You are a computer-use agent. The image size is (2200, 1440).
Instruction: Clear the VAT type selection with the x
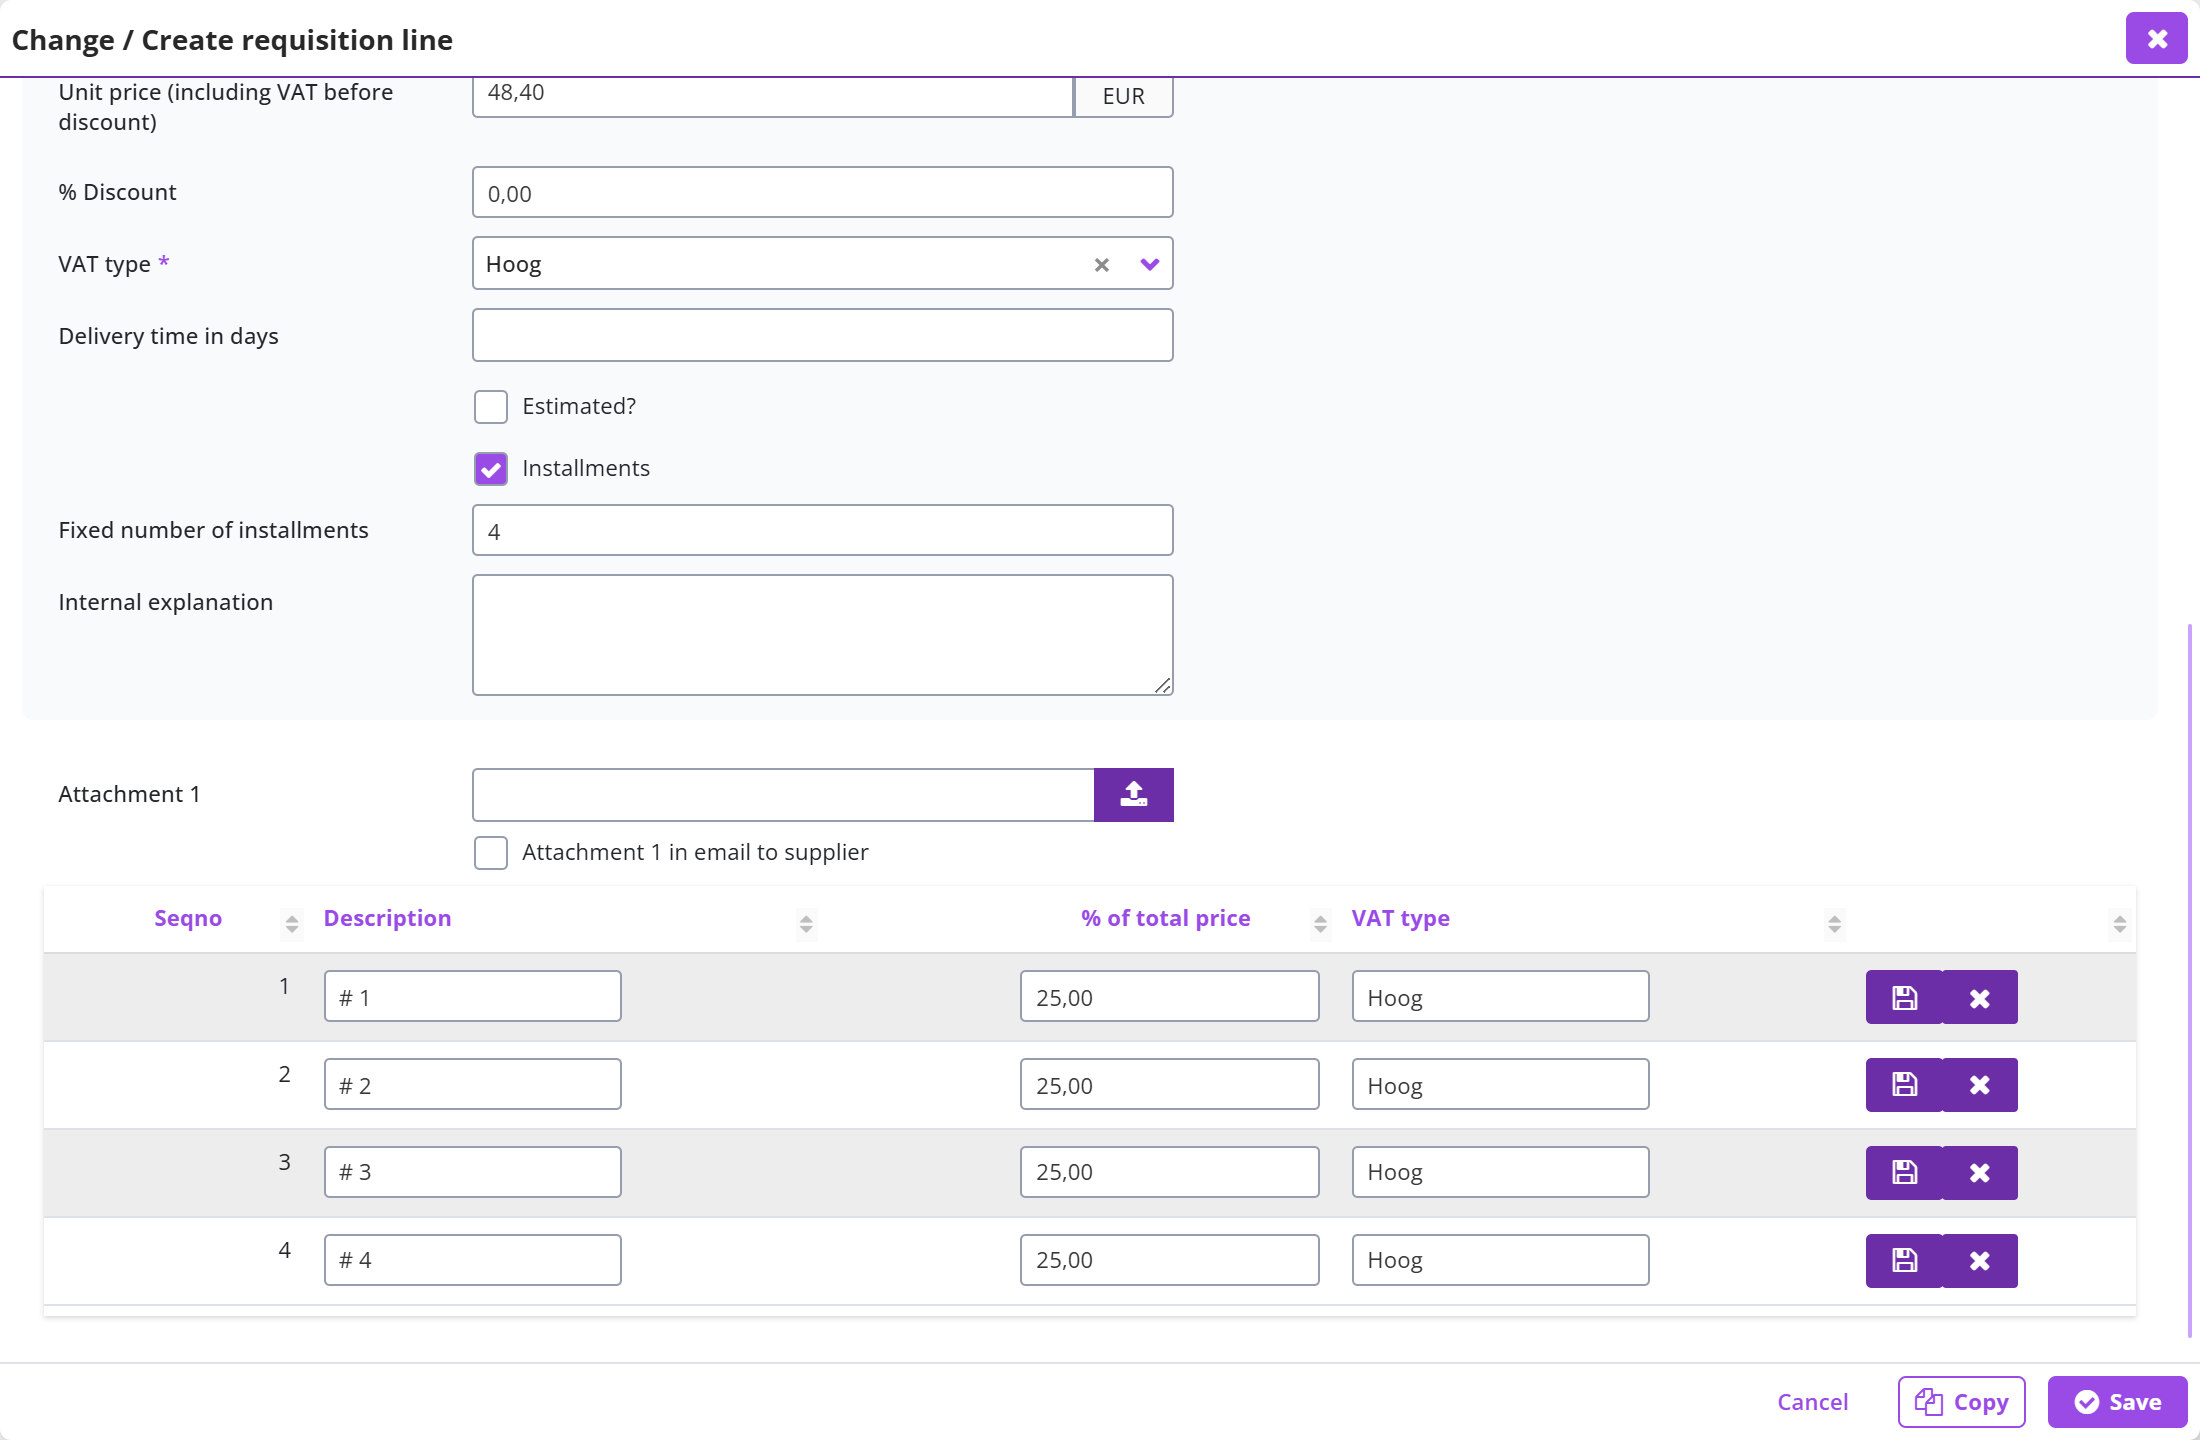point(1101,265)
